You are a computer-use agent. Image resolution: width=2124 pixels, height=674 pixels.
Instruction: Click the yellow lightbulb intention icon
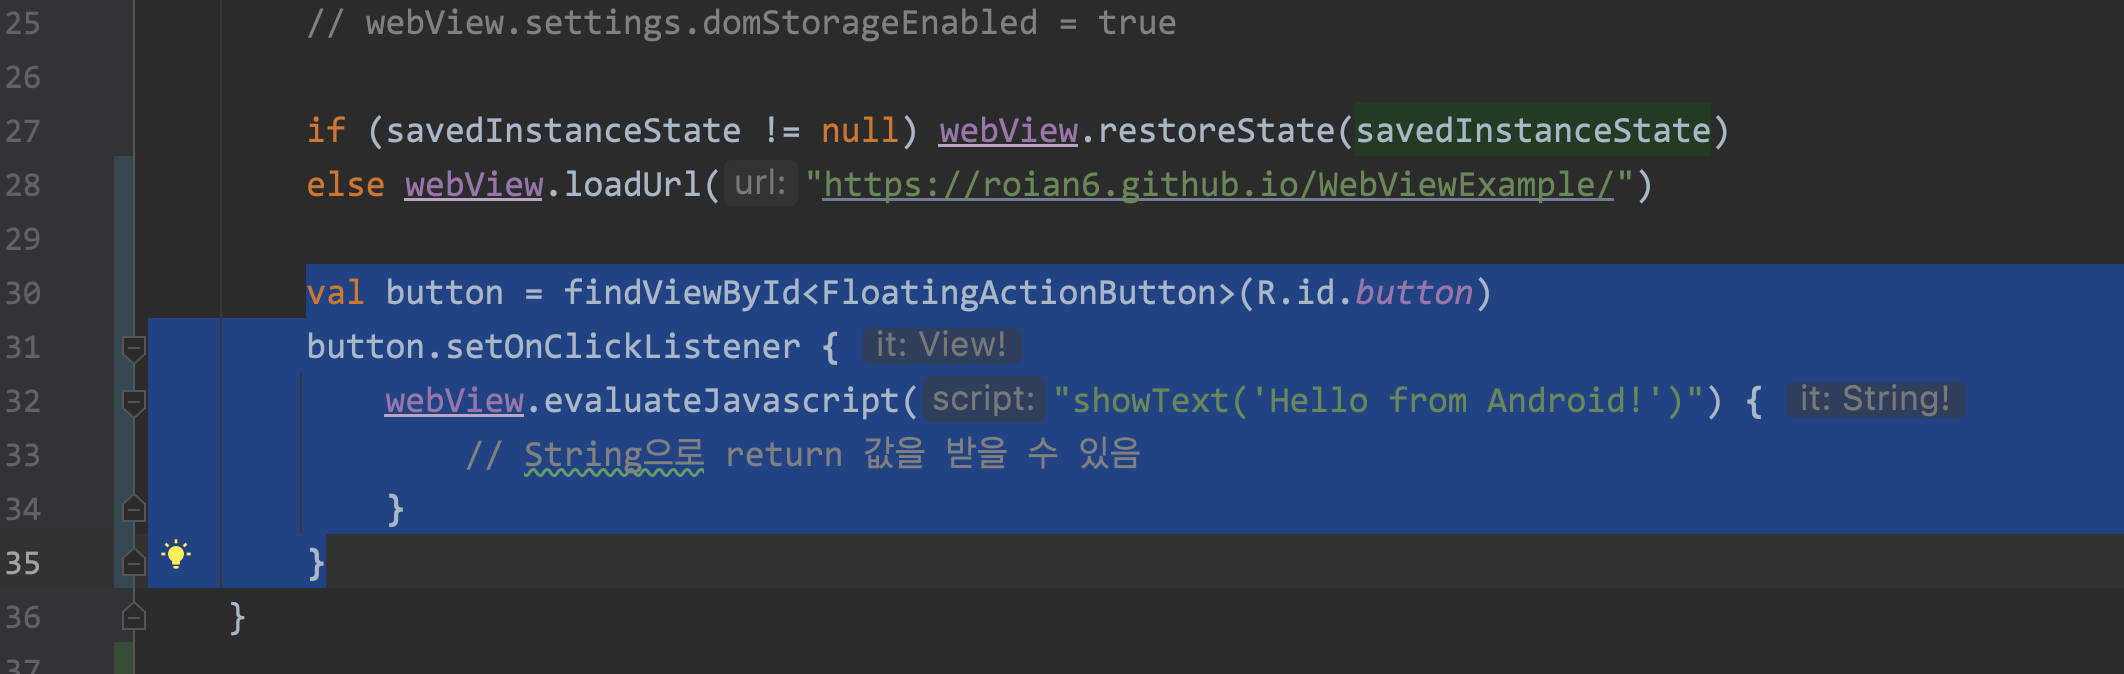point(176,555)
